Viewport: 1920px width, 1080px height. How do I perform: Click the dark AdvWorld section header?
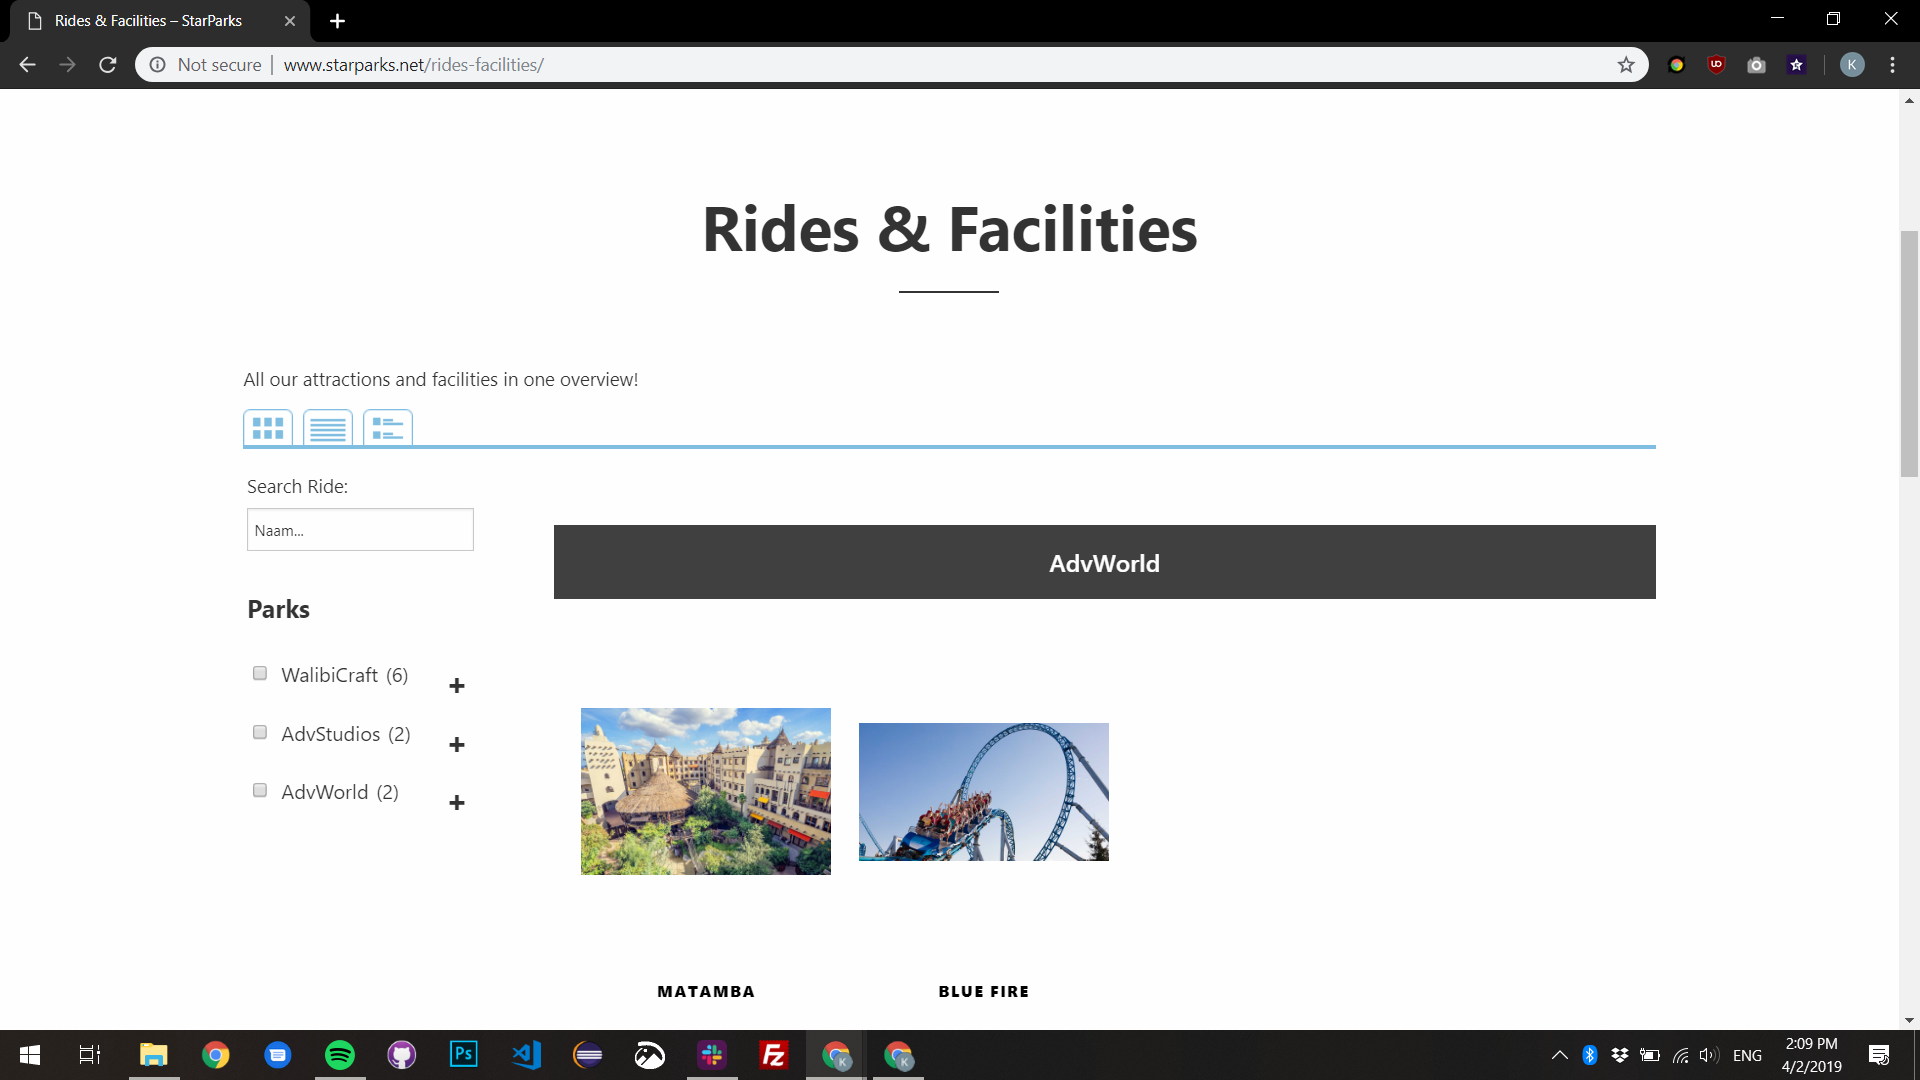click(x=1104, y=562)
